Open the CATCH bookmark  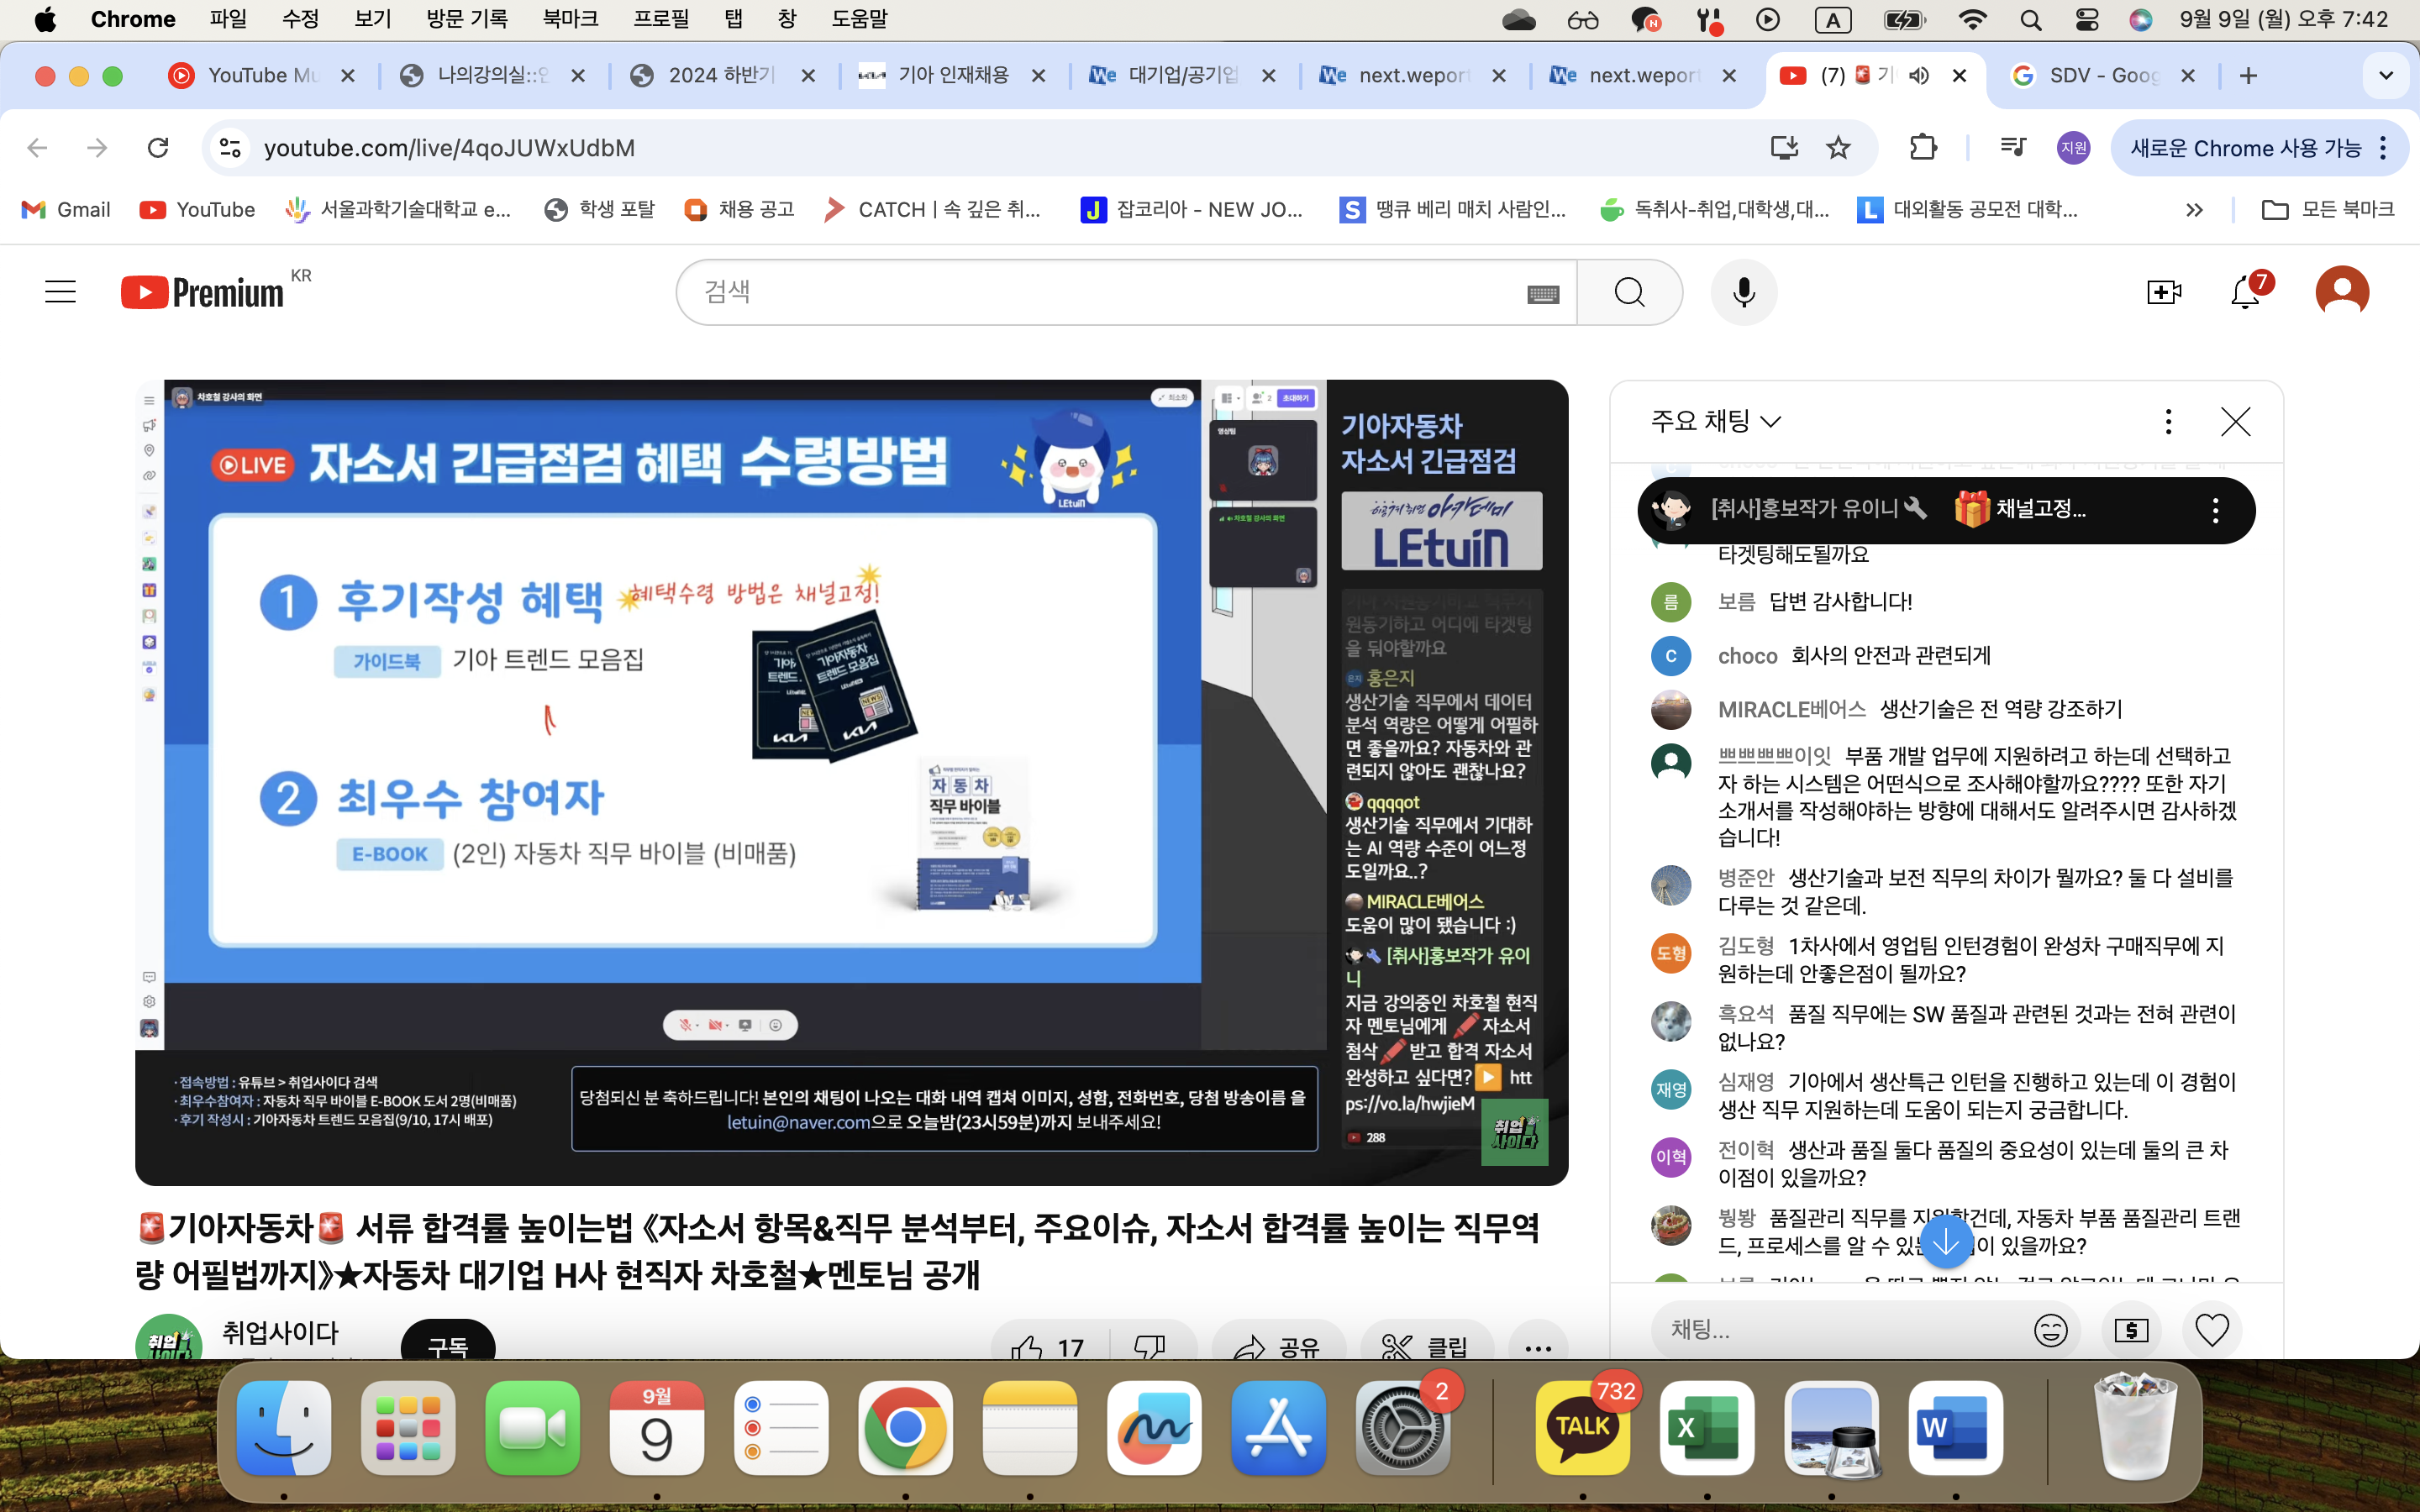932,210
